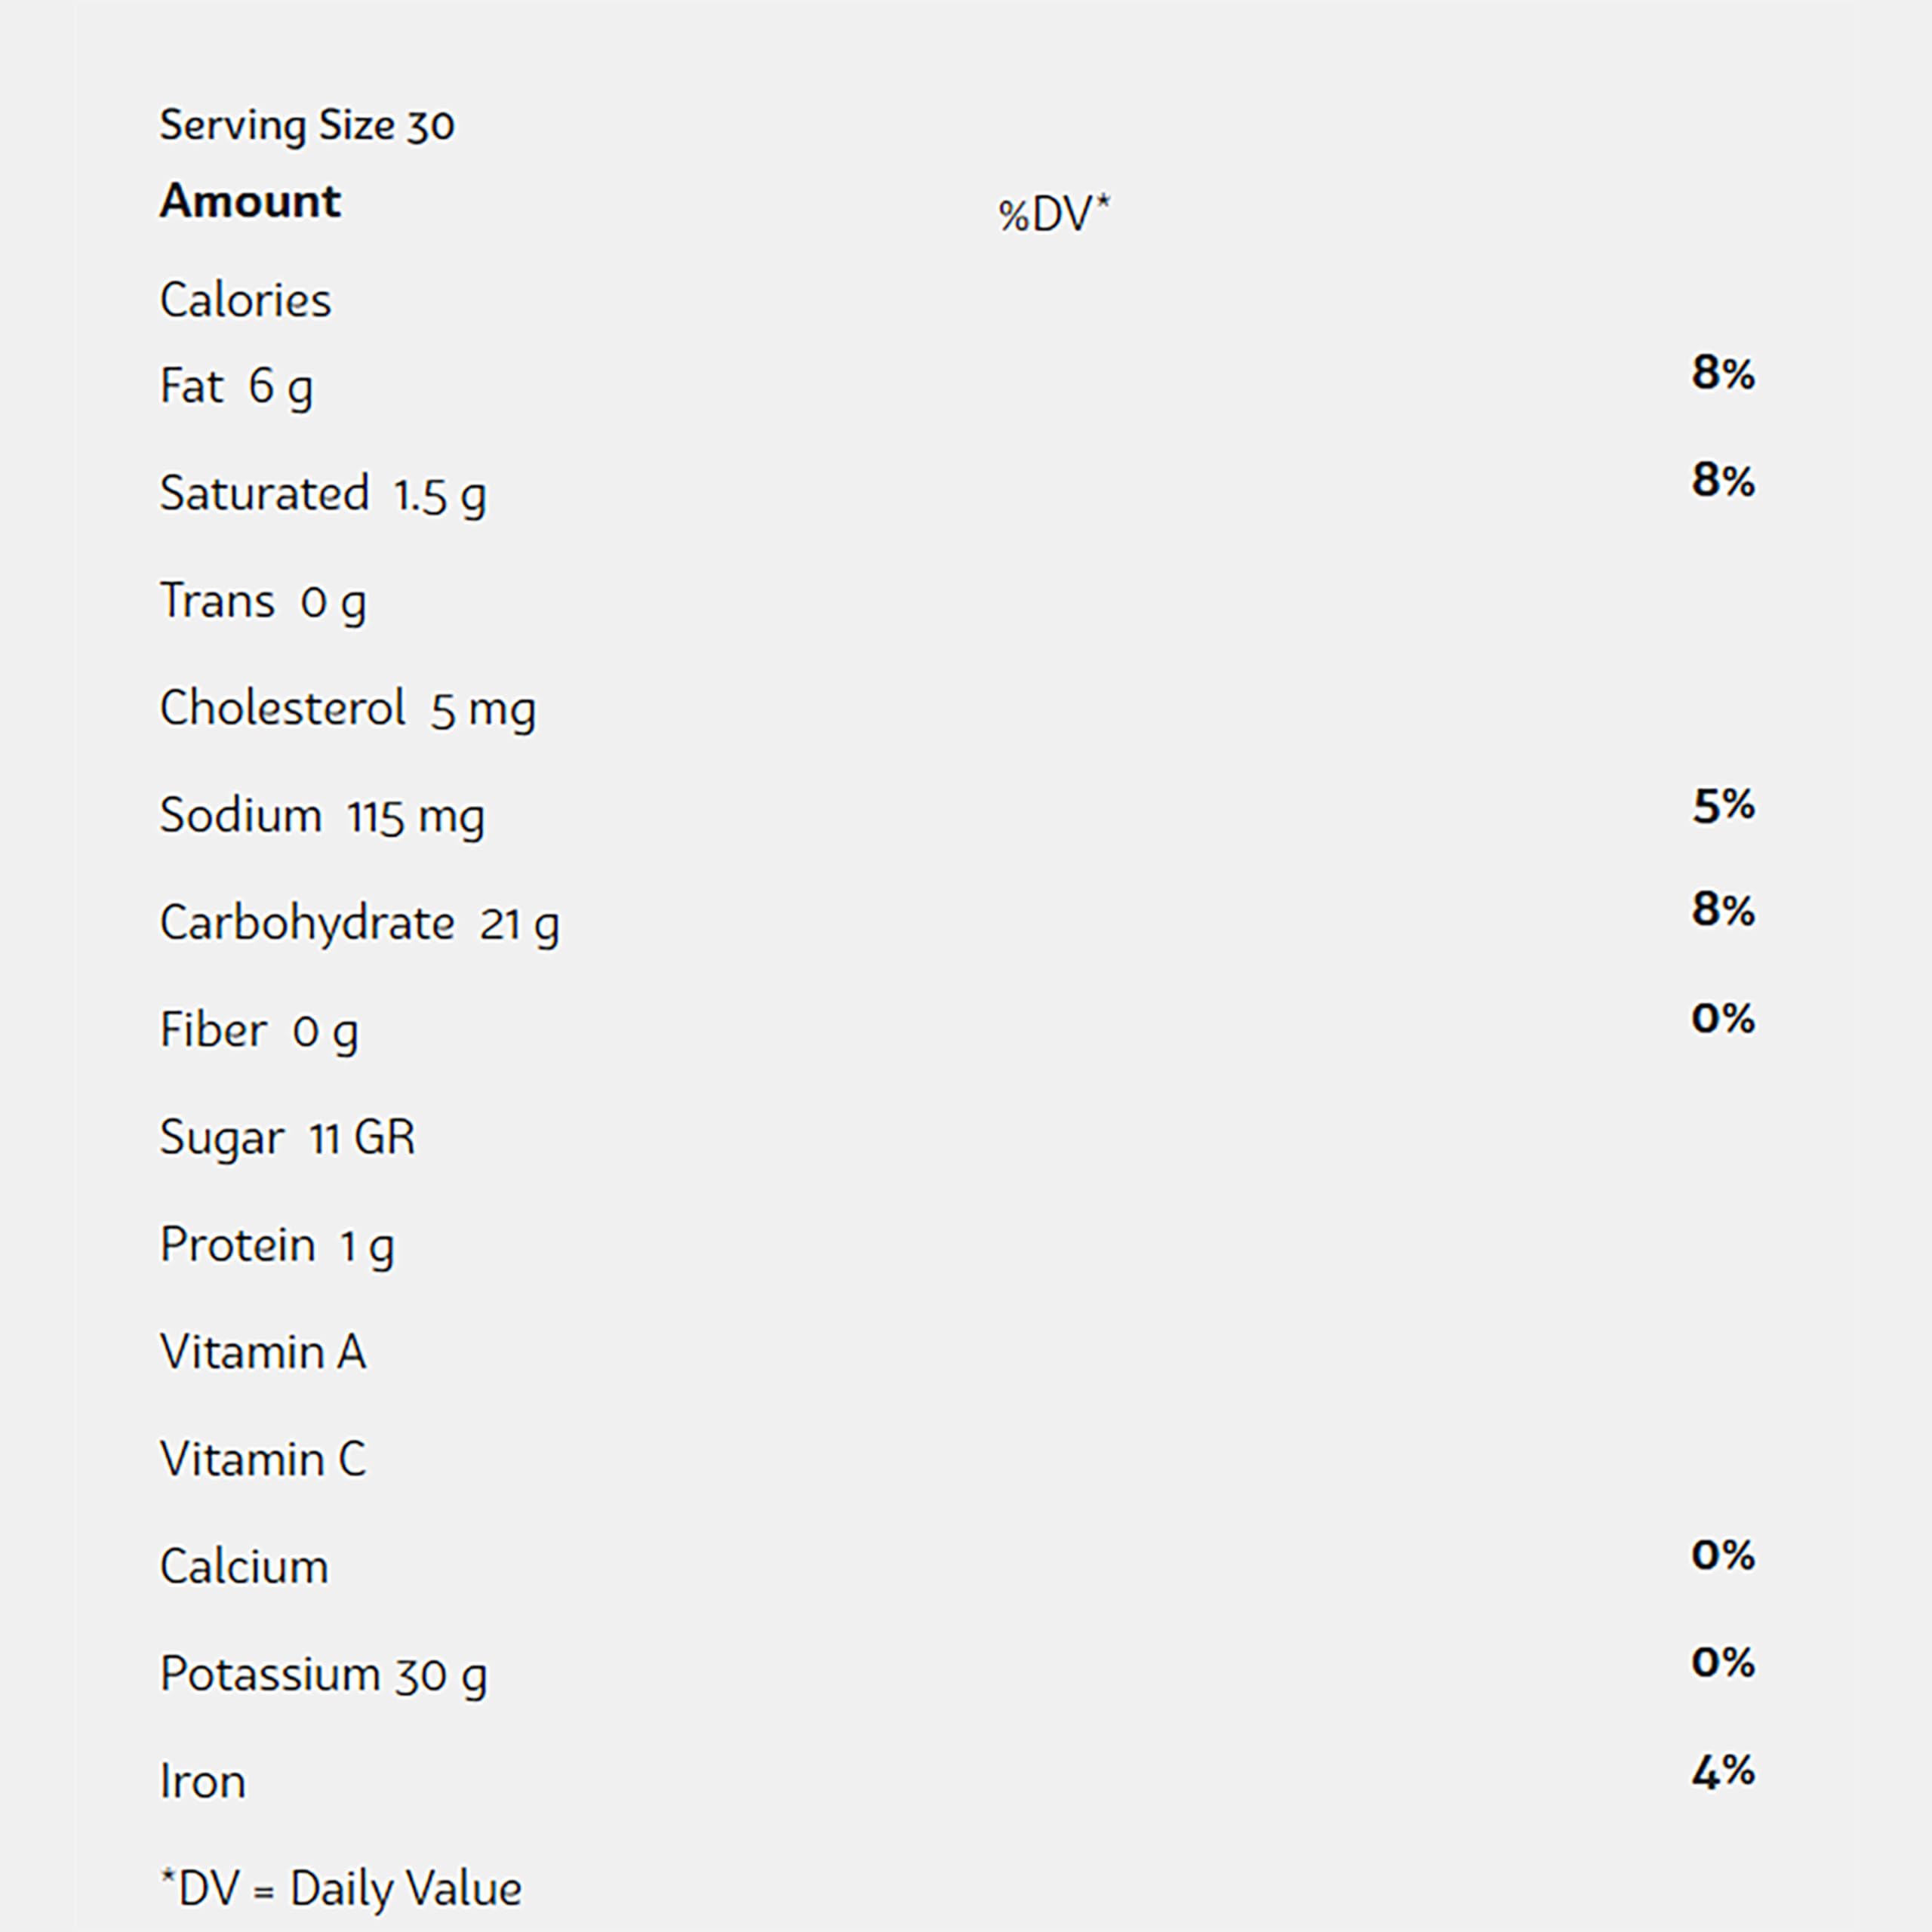Select the Calories row label
The width and height of the screenshot is (1932, 1932).
(245, 300)
